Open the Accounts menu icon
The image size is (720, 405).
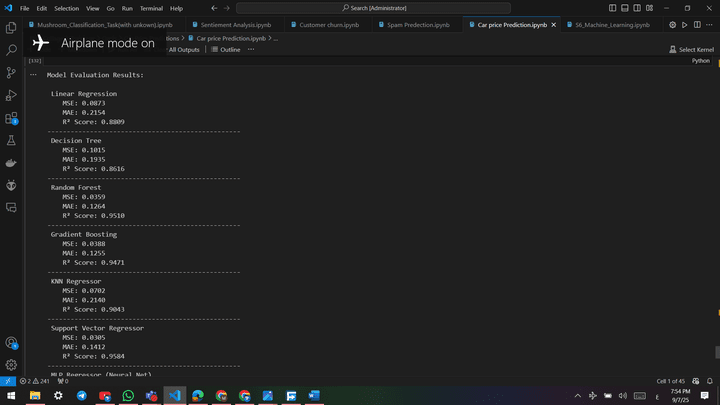11,343
